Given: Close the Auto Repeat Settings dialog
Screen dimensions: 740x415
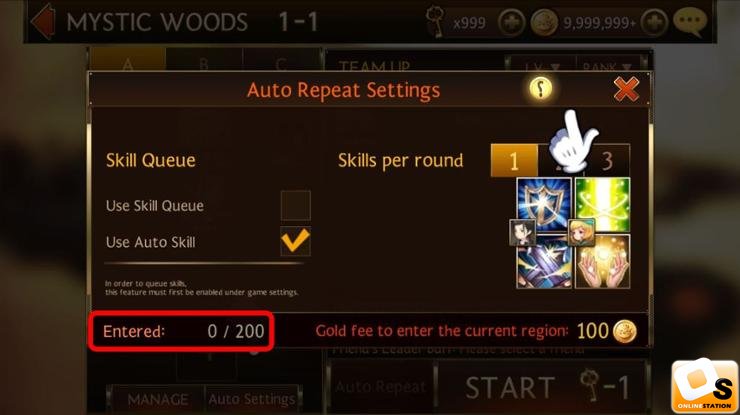Looking at the screenshot, I should point(626,89).
